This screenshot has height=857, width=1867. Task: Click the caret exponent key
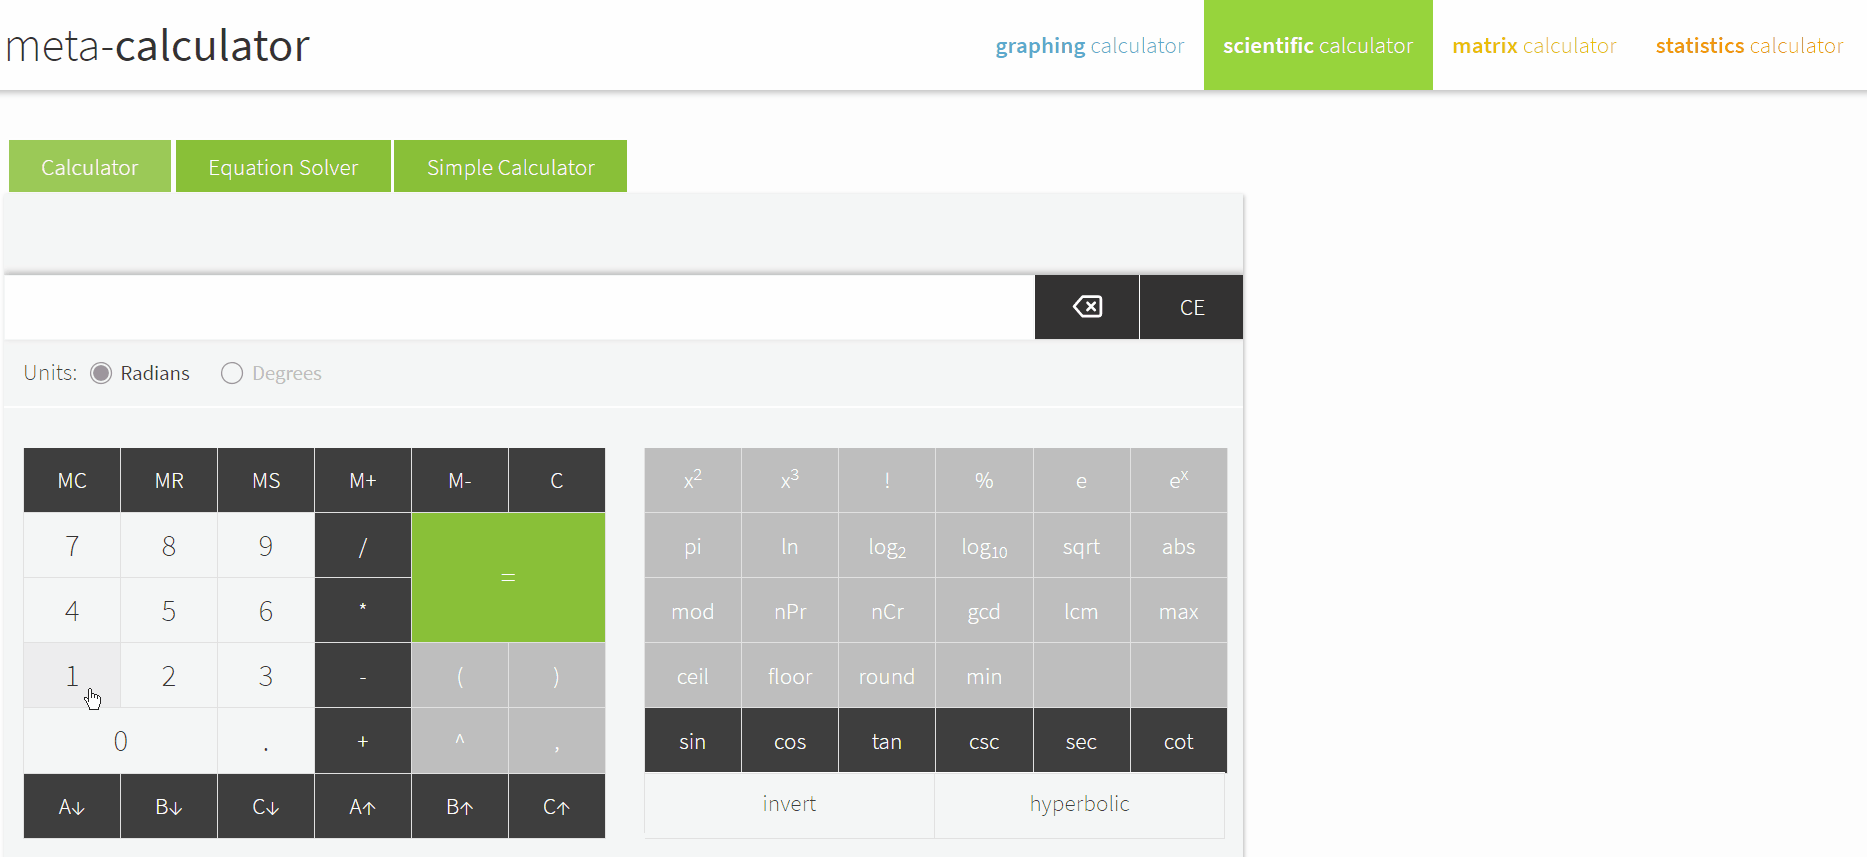pos(460,741)
